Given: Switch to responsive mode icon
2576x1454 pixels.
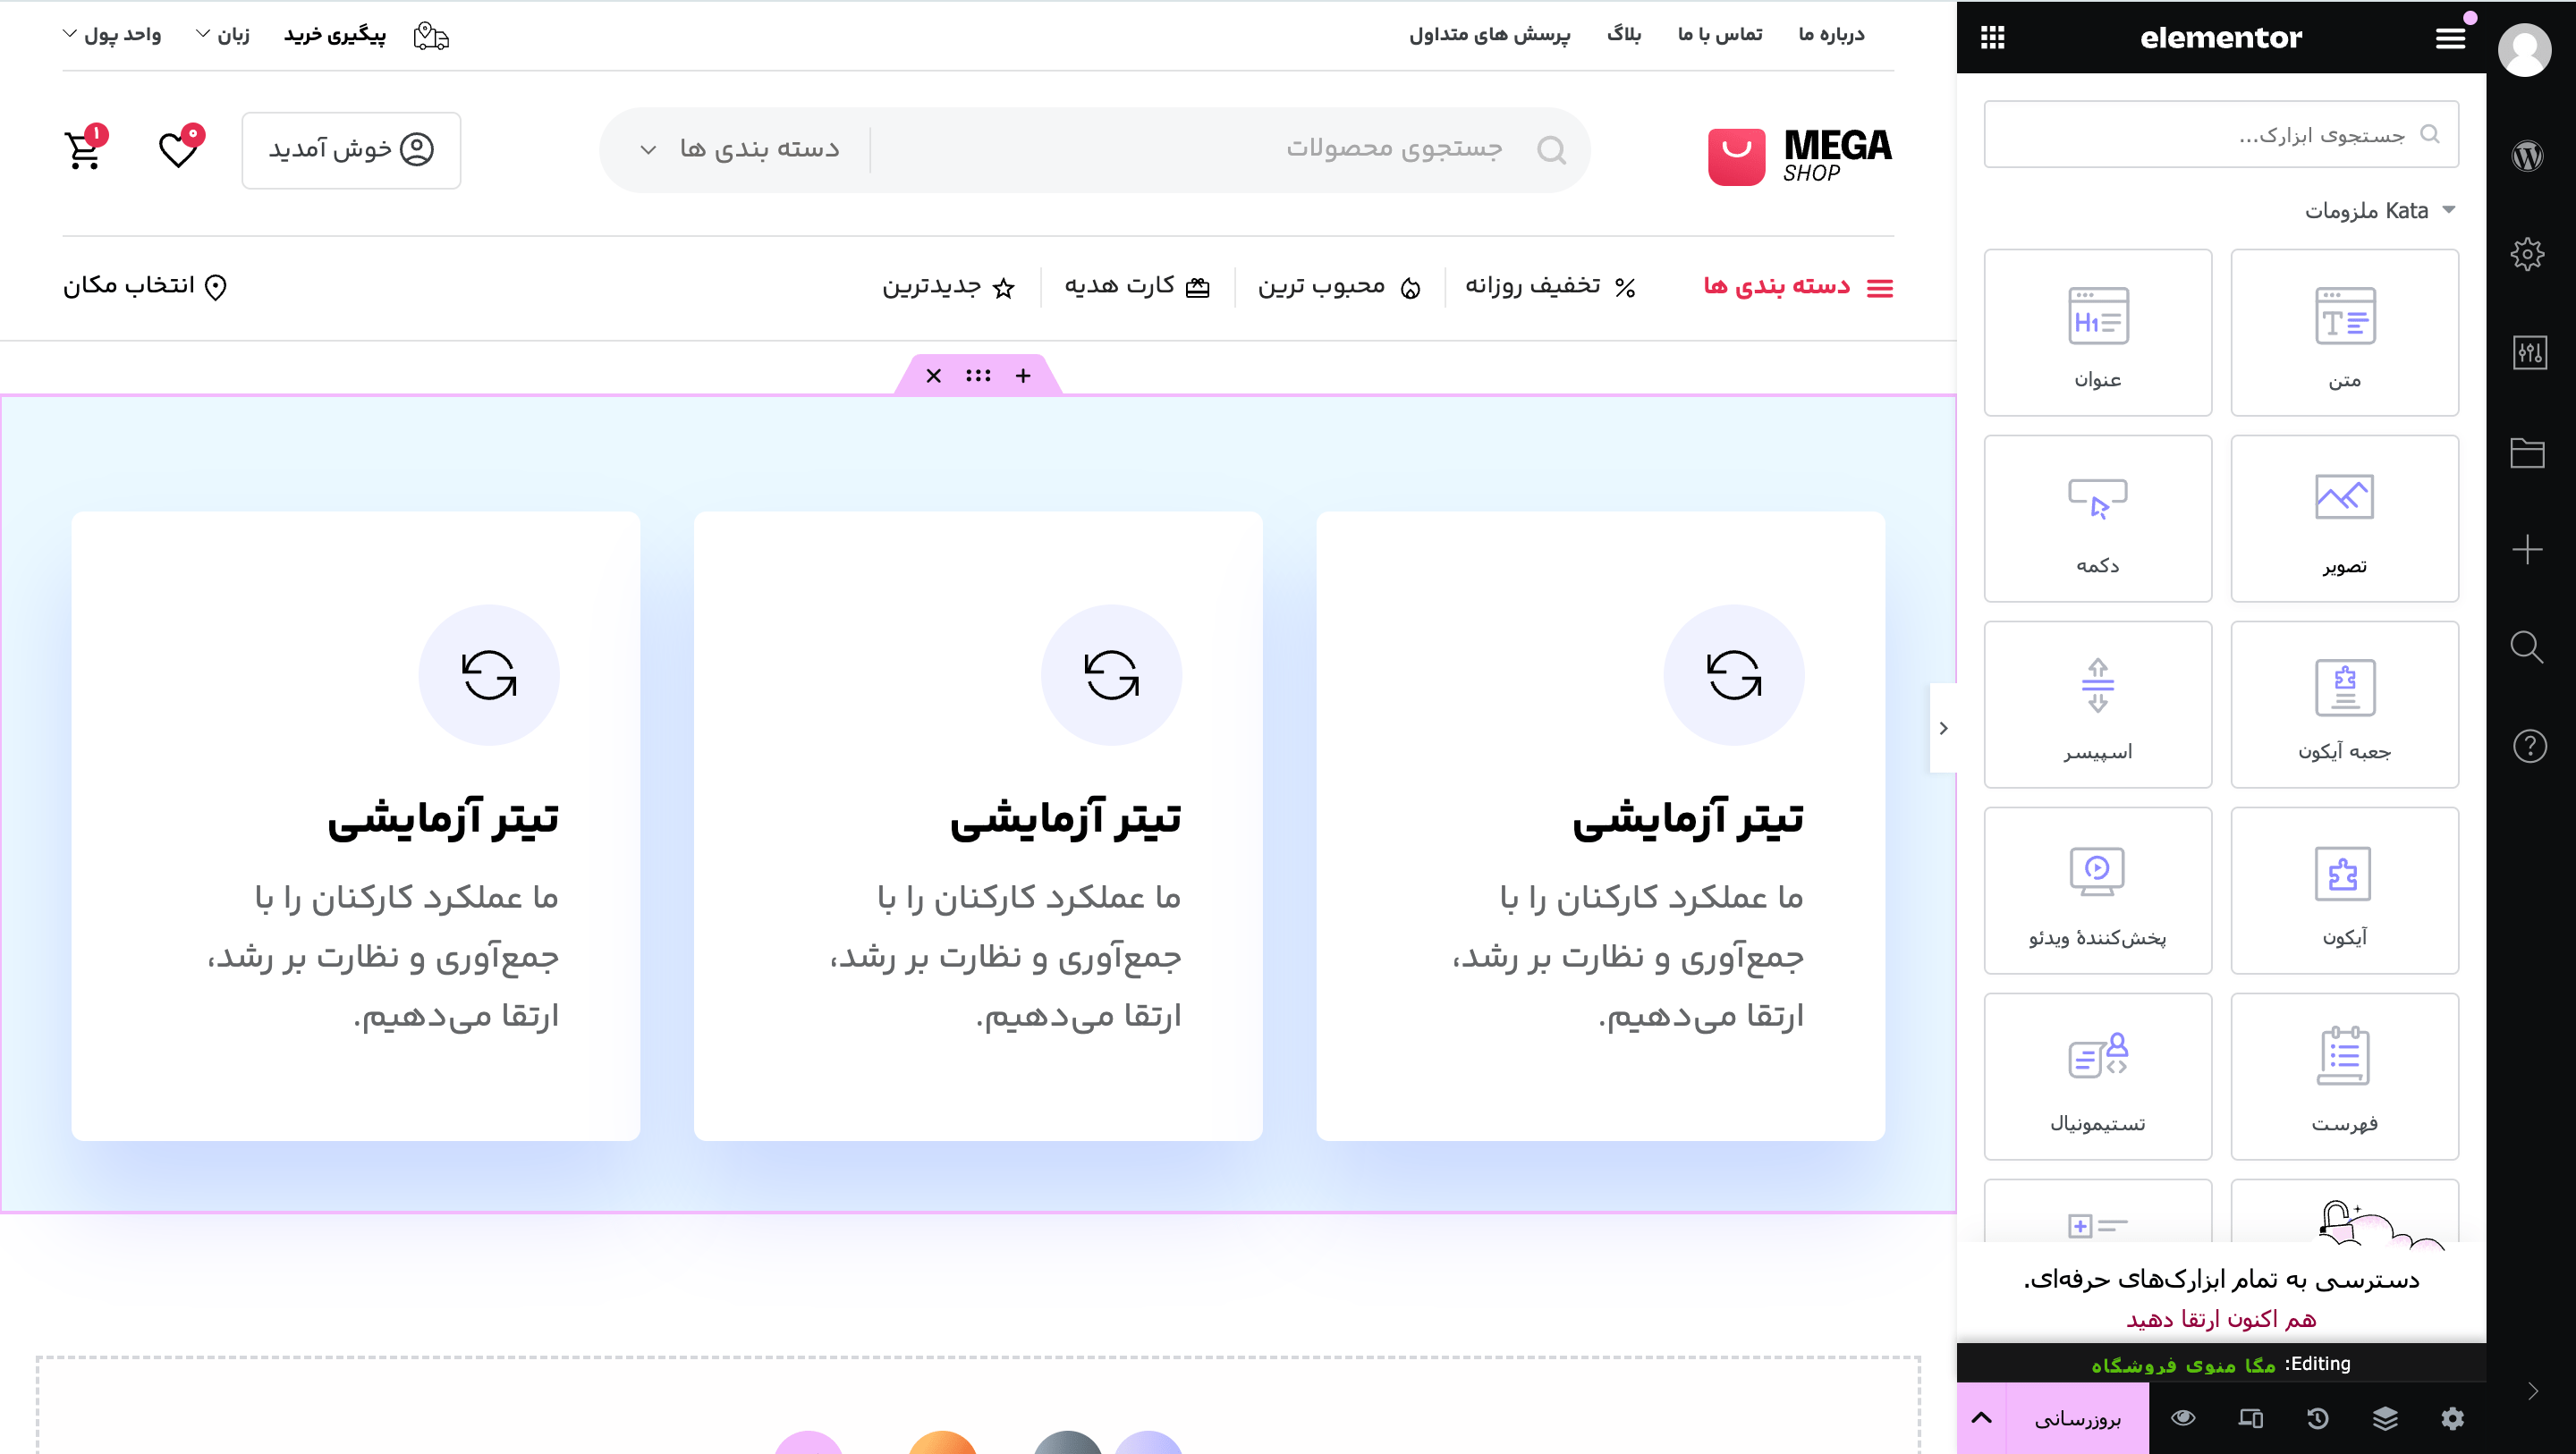Looking at the screenshot, I should [x=2250, y=1418].
